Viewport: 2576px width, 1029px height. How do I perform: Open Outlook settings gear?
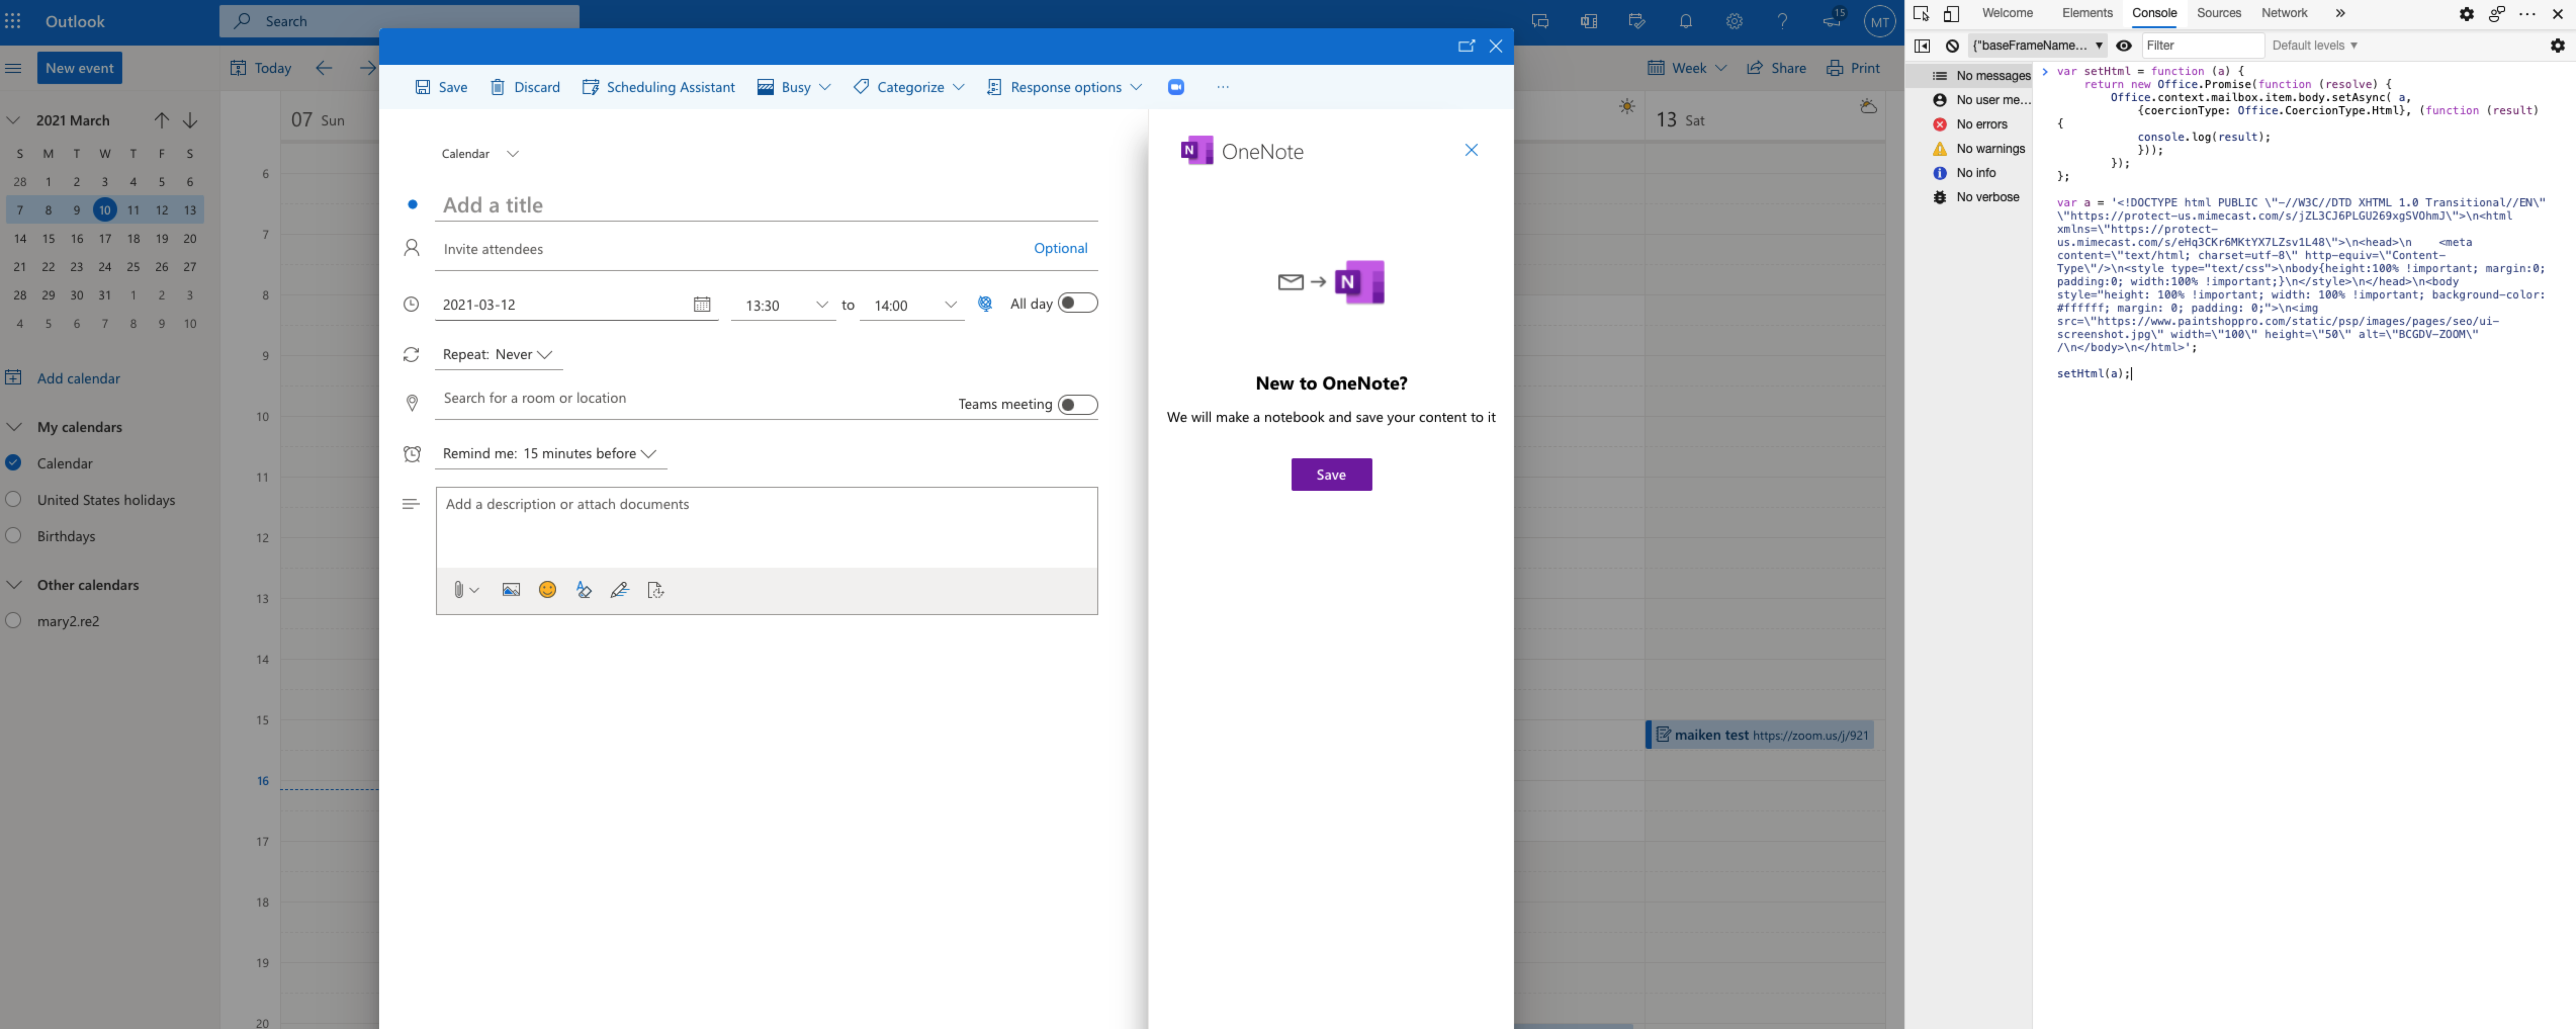1735,20
